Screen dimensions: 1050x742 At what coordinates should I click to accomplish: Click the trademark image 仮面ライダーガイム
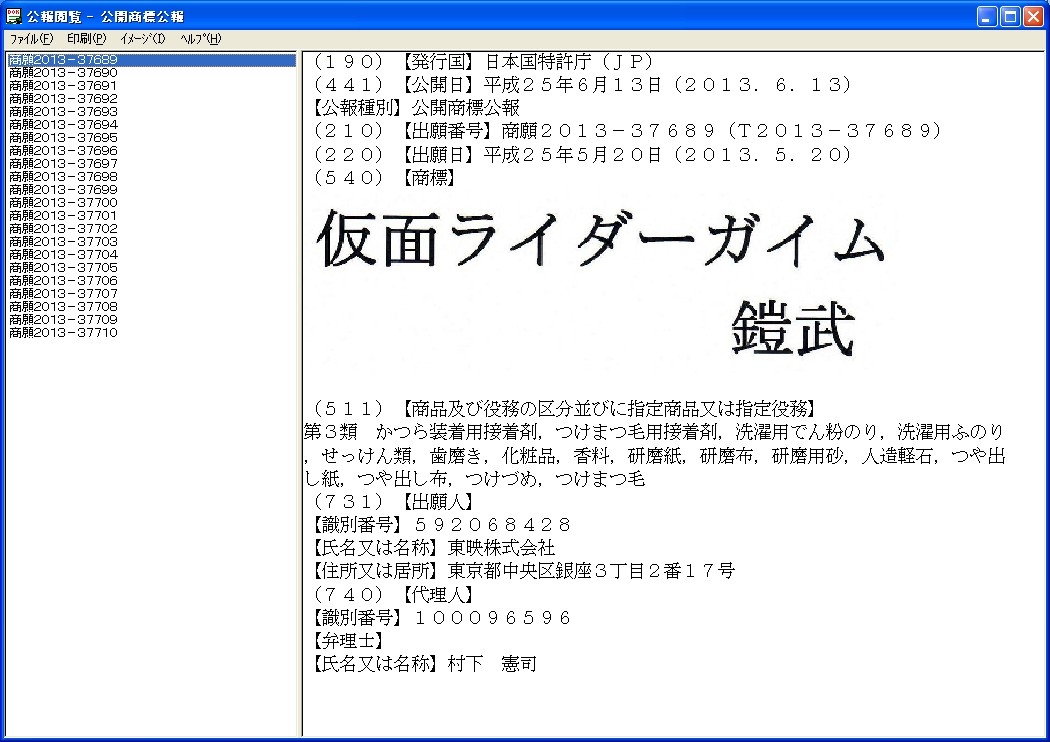(601, 239)
